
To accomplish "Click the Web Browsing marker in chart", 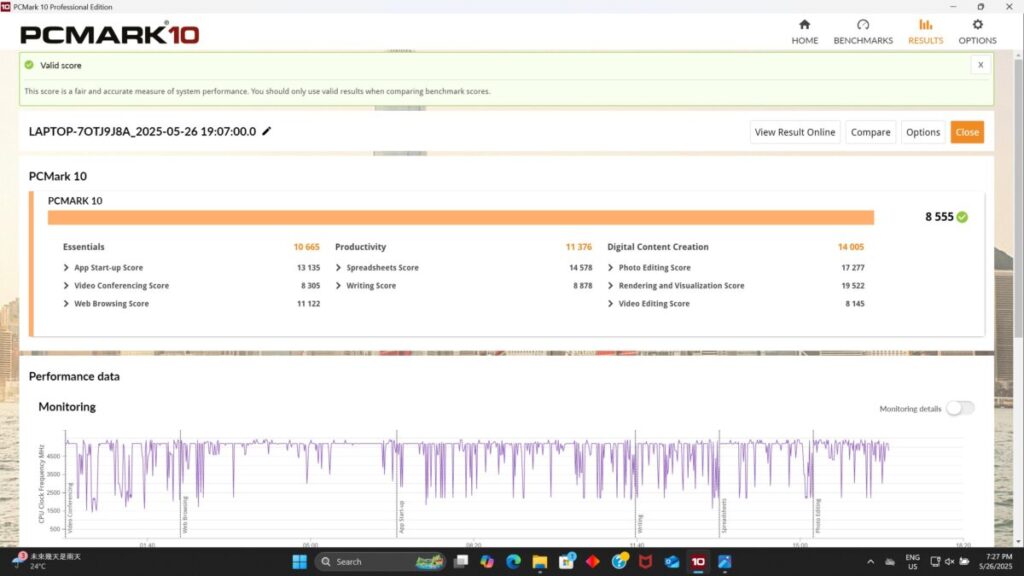I will pyautogui.click(x=185, y=515).
